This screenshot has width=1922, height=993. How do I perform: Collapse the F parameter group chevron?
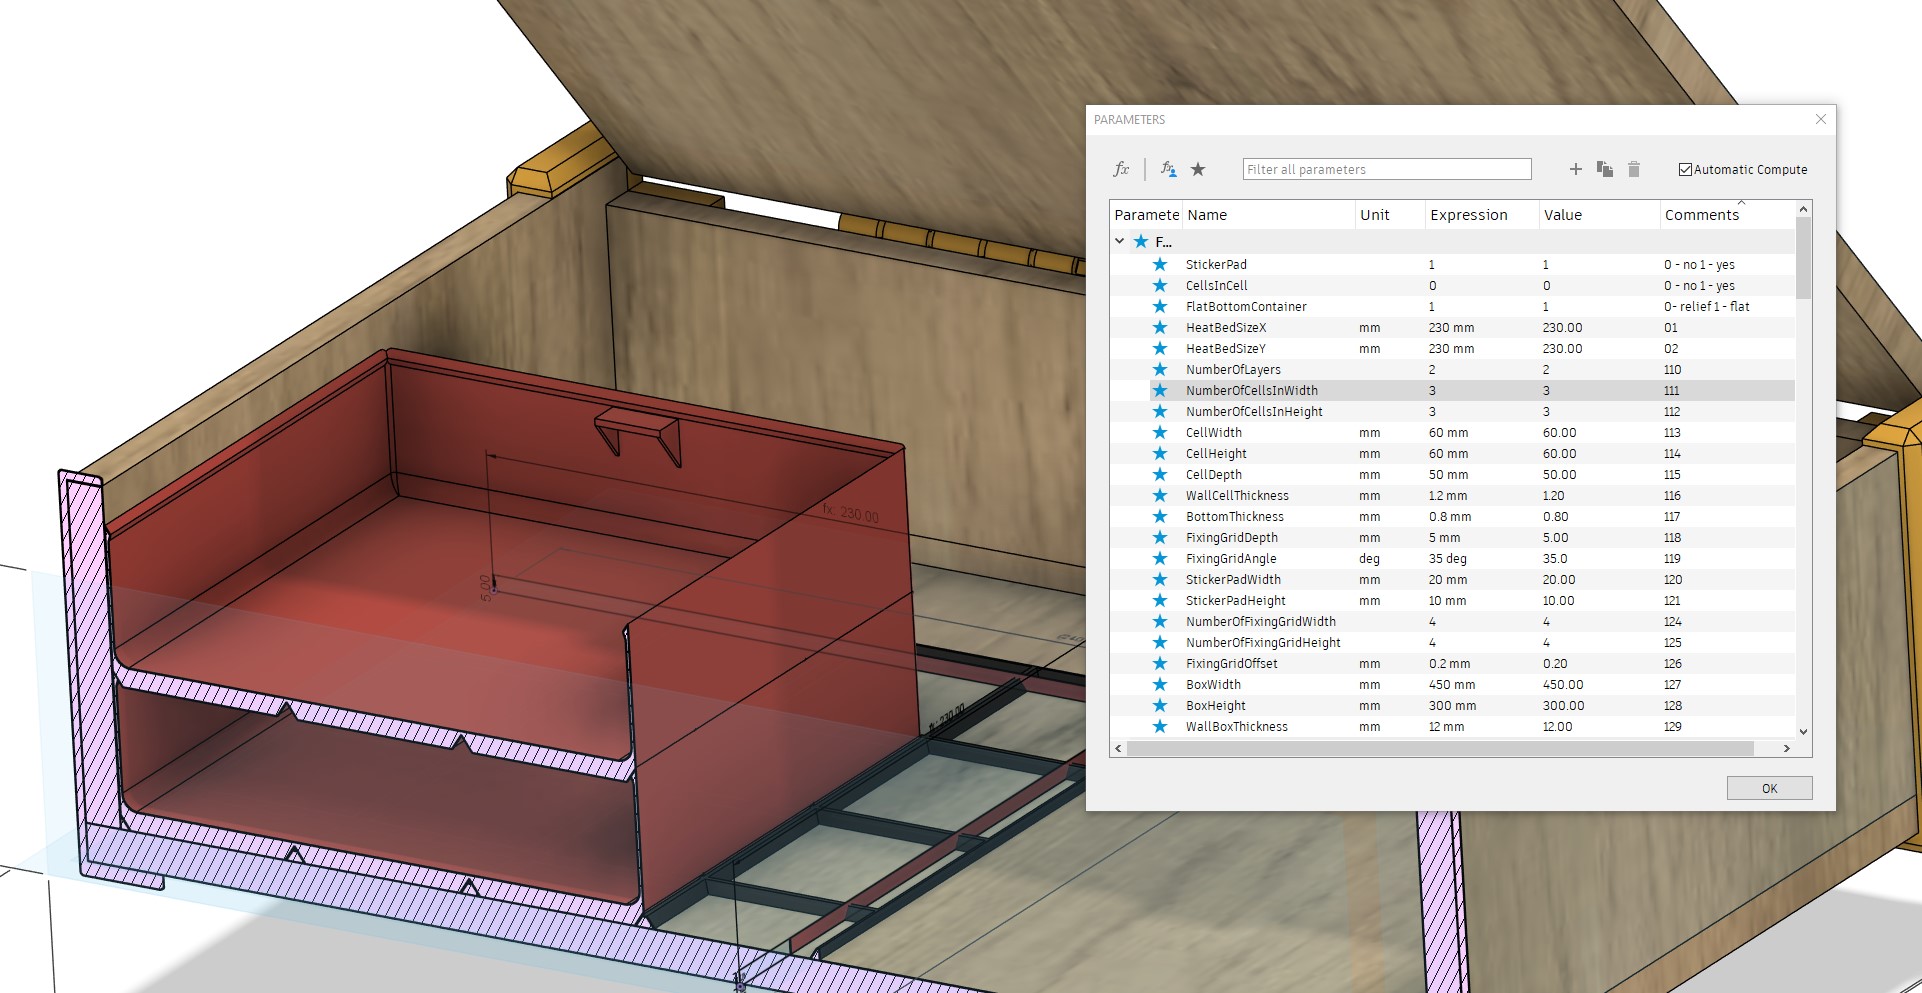click(x=1119, y=241)
